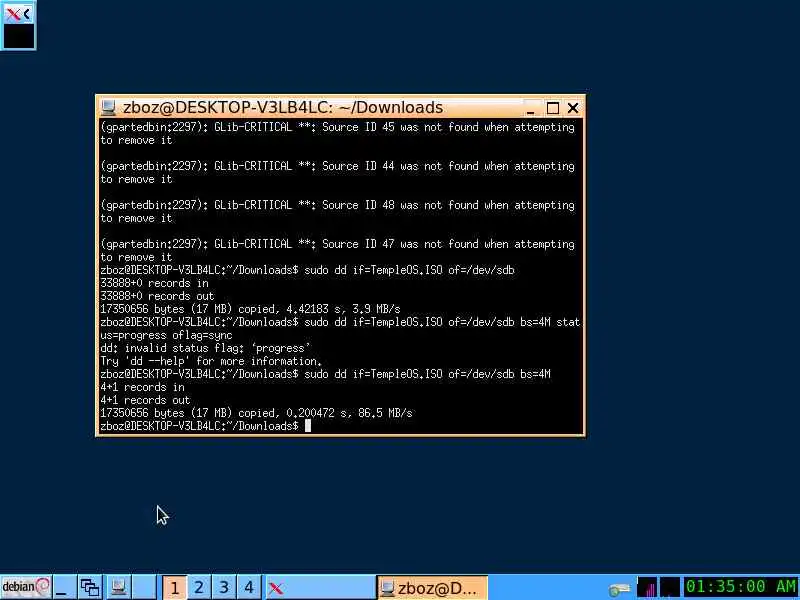Click the 01:35:00 AM clock
Image resolution: width=800 pixels, height=600 pixels.
coord(741,587)
